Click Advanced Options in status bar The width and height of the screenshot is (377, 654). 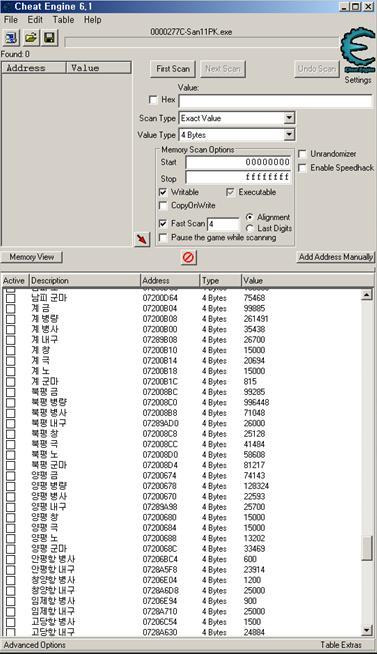tap(35, 645)
